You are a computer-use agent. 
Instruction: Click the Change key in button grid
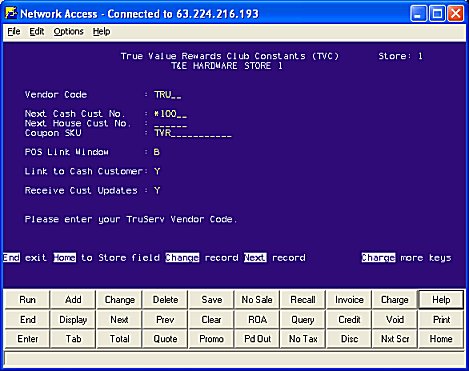119,300
